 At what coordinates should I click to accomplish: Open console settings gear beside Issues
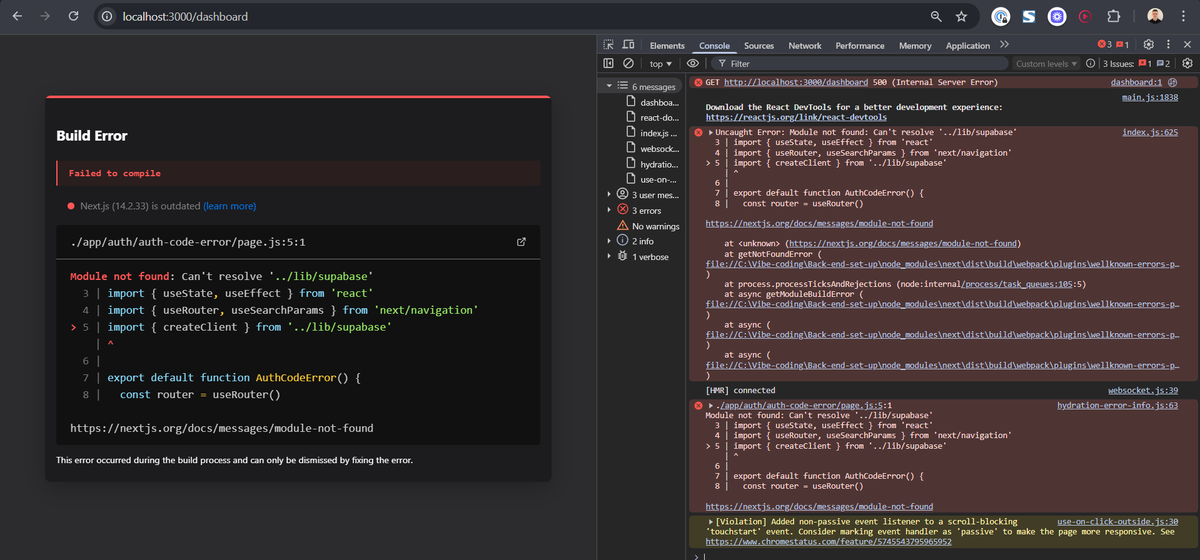click(1187, 63)
